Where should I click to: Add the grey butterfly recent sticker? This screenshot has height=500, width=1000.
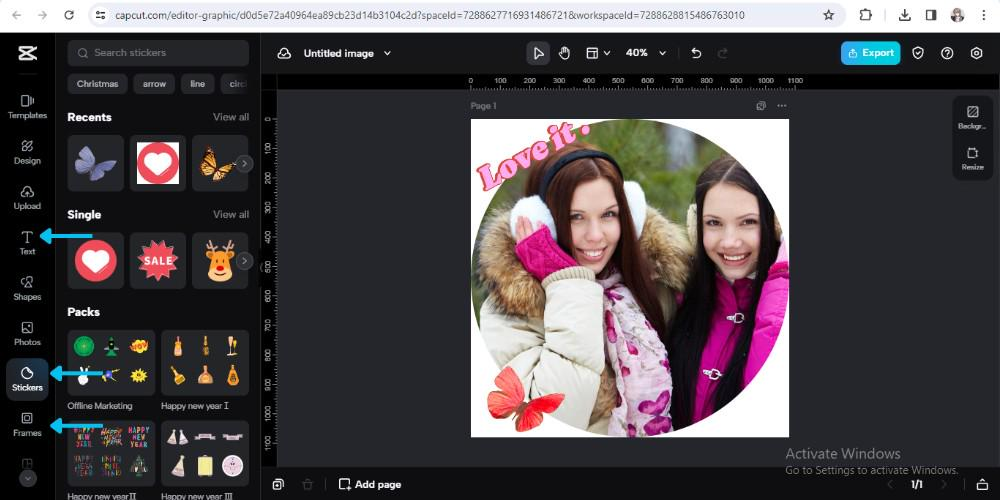pyautogui.click(x=96, y=163)
